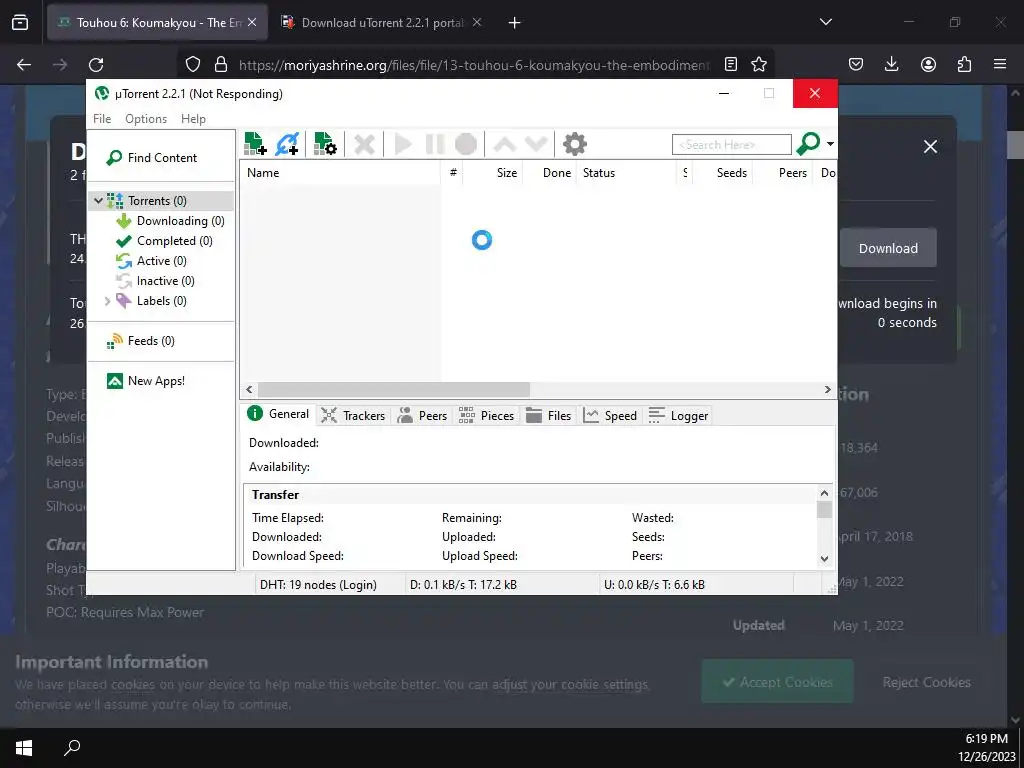Click the Download button on browser page
This screenshot has width=1024, height=768.
click(x=888, y=248)
